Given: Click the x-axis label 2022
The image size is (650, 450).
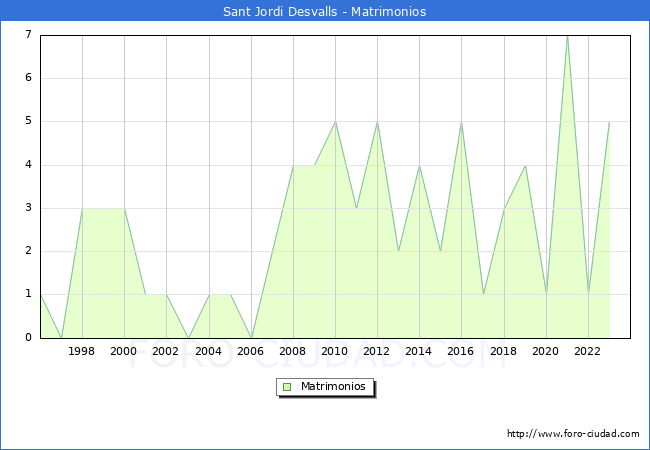Looking at the screenshot, I should (587, 351).
